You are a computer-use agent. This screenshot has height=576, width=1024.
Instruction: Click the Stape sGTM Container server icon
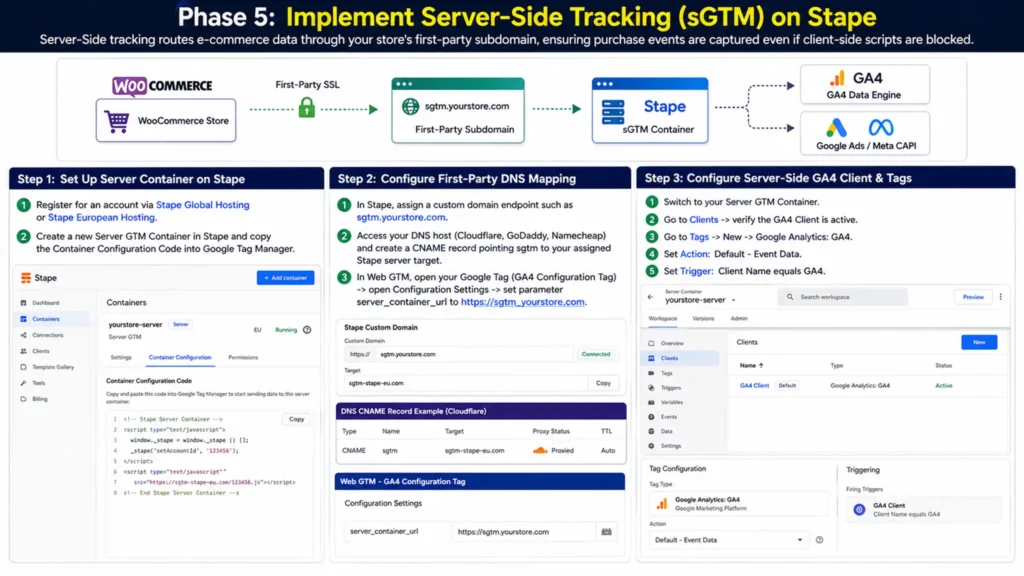(x=613, y=112)
